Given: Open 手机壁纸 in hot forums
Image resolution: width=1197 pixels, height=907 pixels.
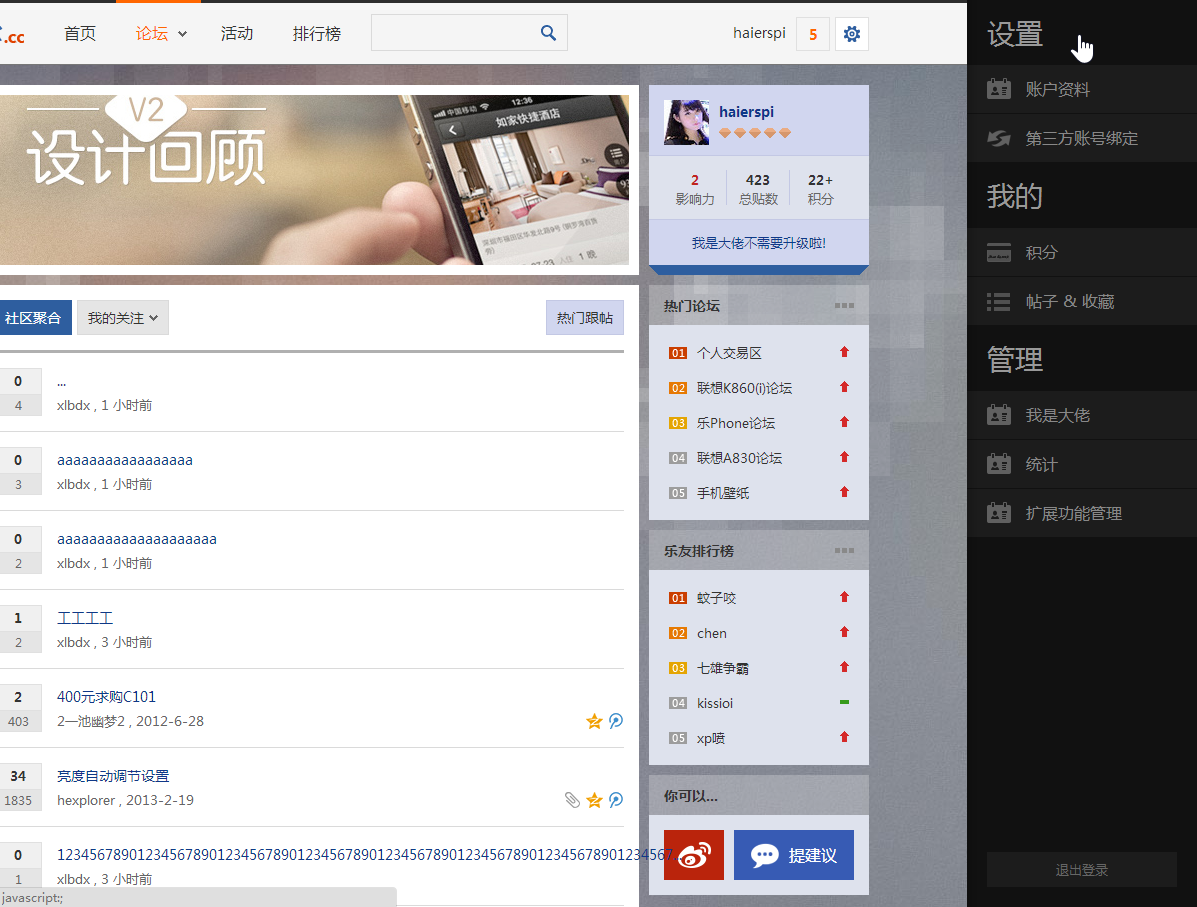Looking at the screenshot, I should pos(723,493).
